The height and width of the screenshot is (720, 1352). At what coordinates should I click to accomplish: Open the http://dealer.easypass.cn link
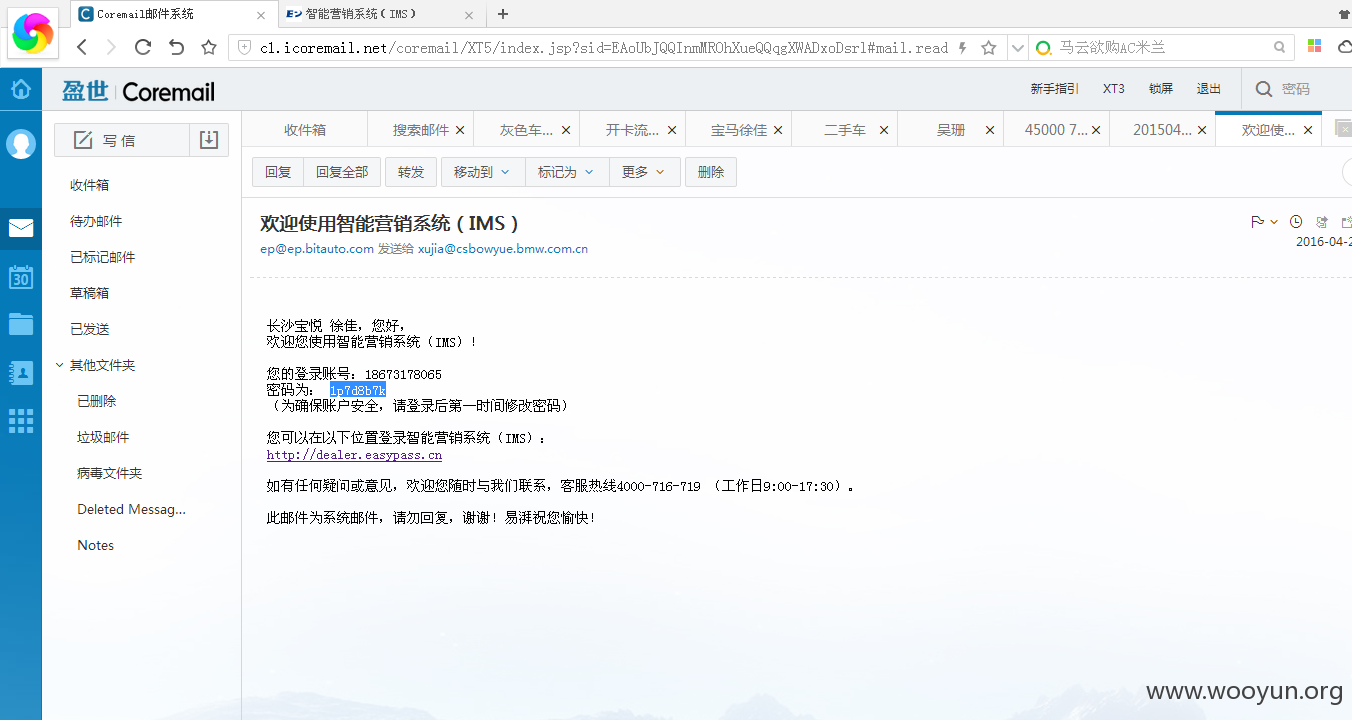pos(354,455)
